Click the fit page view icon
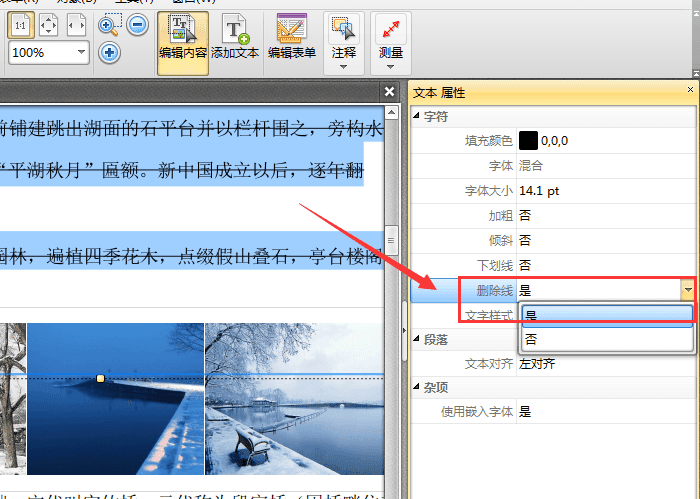The height and width of the screenshot is (499, 700). (48, 25)
